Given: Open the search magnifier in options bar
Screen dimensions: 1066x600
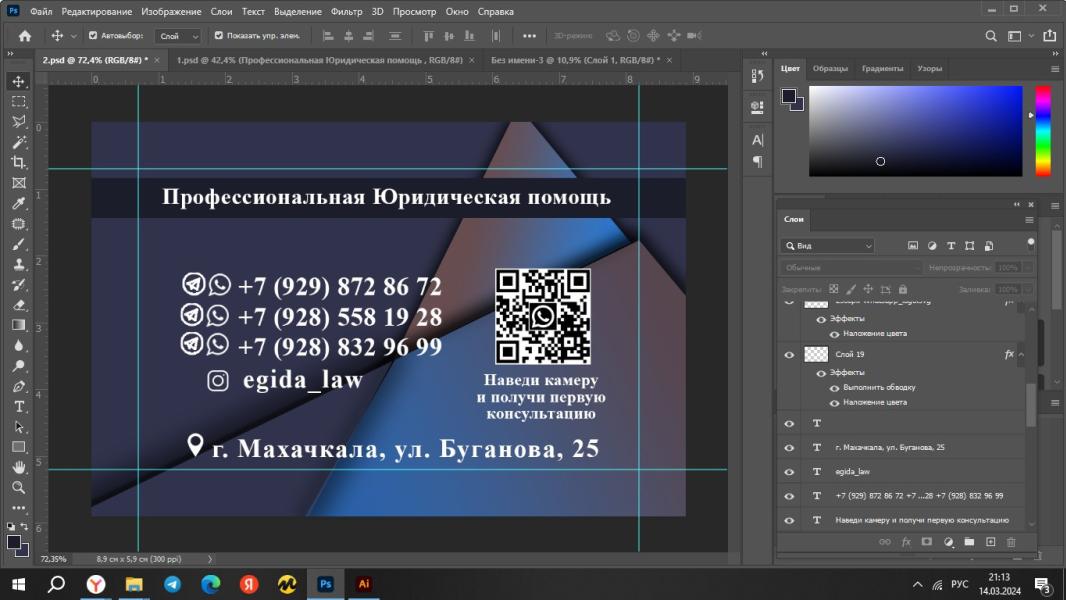Looking at the screenshot, I should pos(991,36).
